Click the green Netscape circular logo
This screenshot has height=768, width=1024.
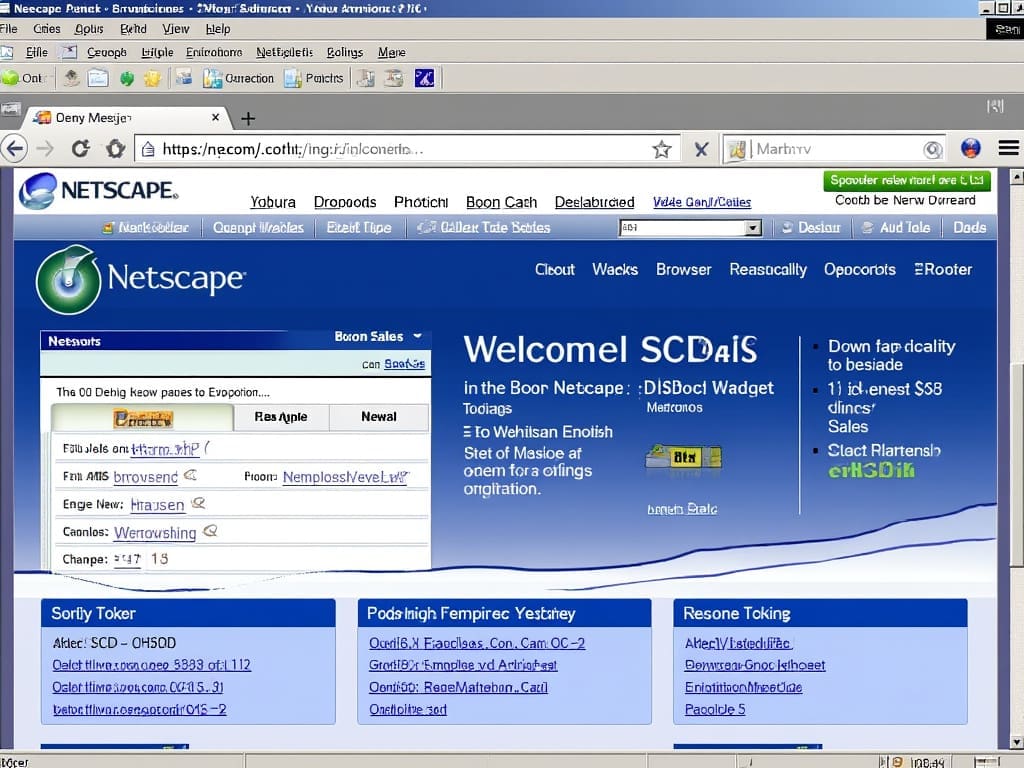[68, 280]
